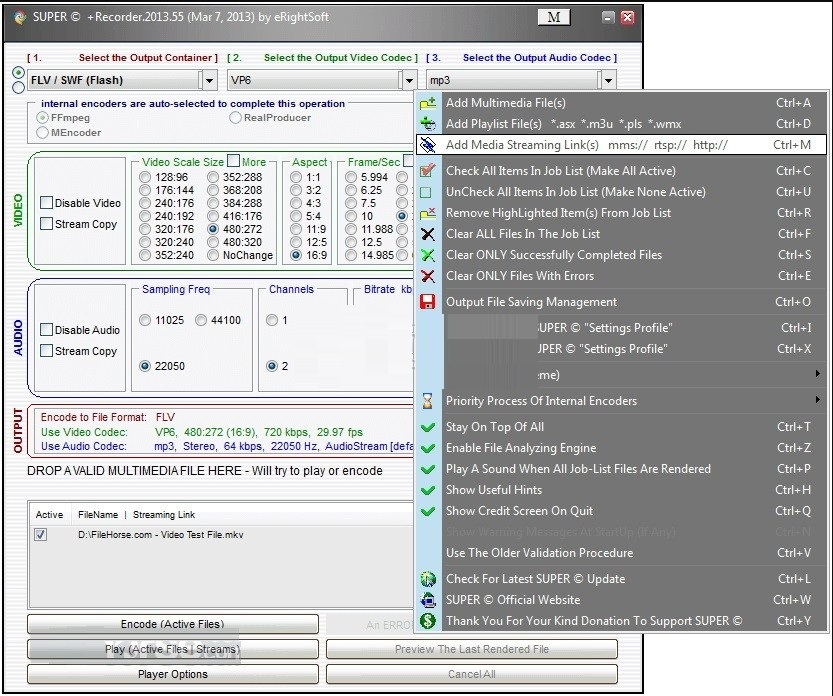The height and width of the screenshot is (696, 833).
Task: Click Preview The Last Rendered File button
Action: click(x=472, y=649)
